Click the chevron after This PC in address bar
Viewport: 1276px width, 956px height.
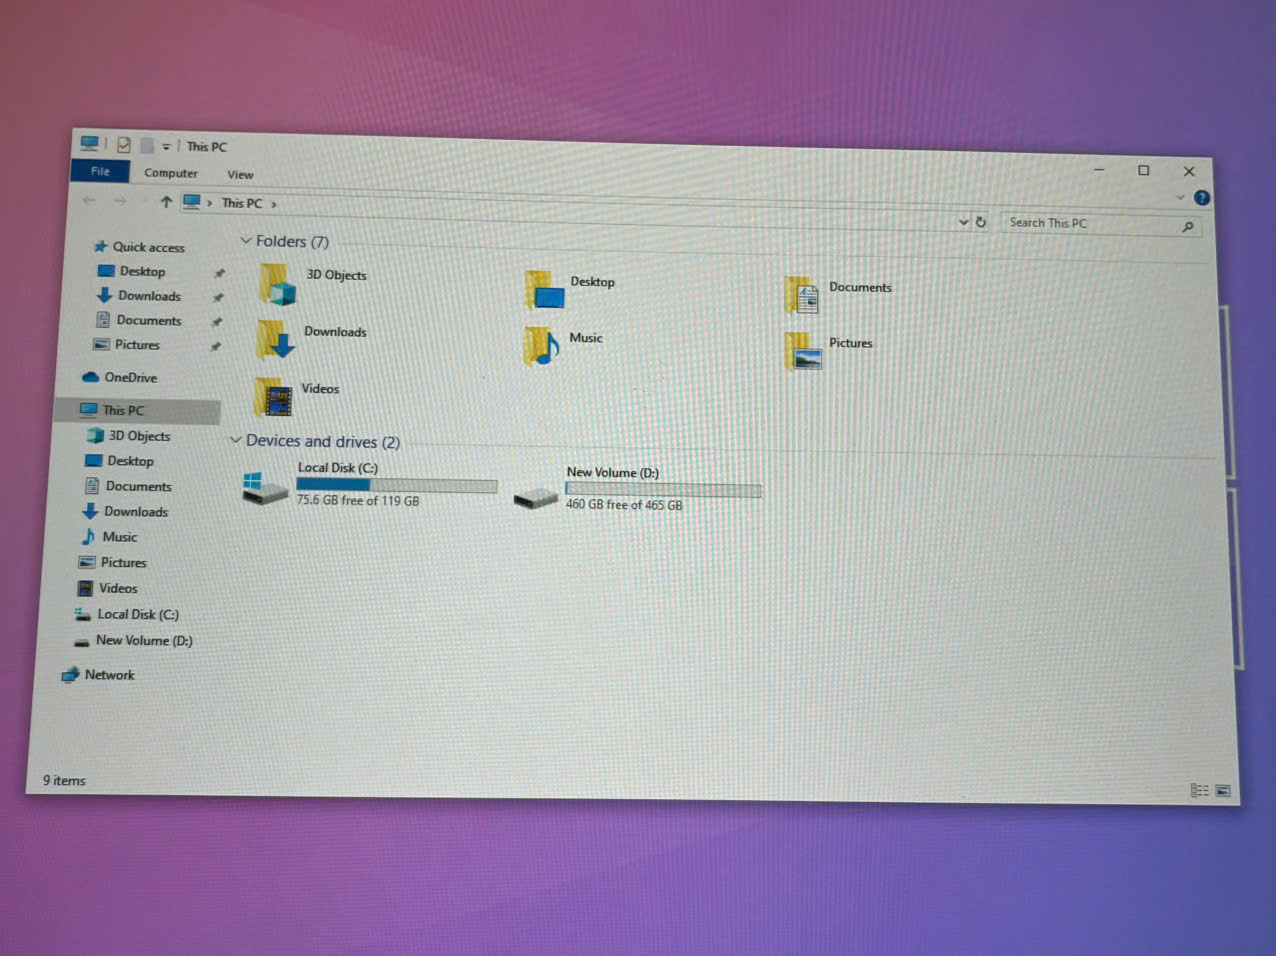tap(273, 204)
